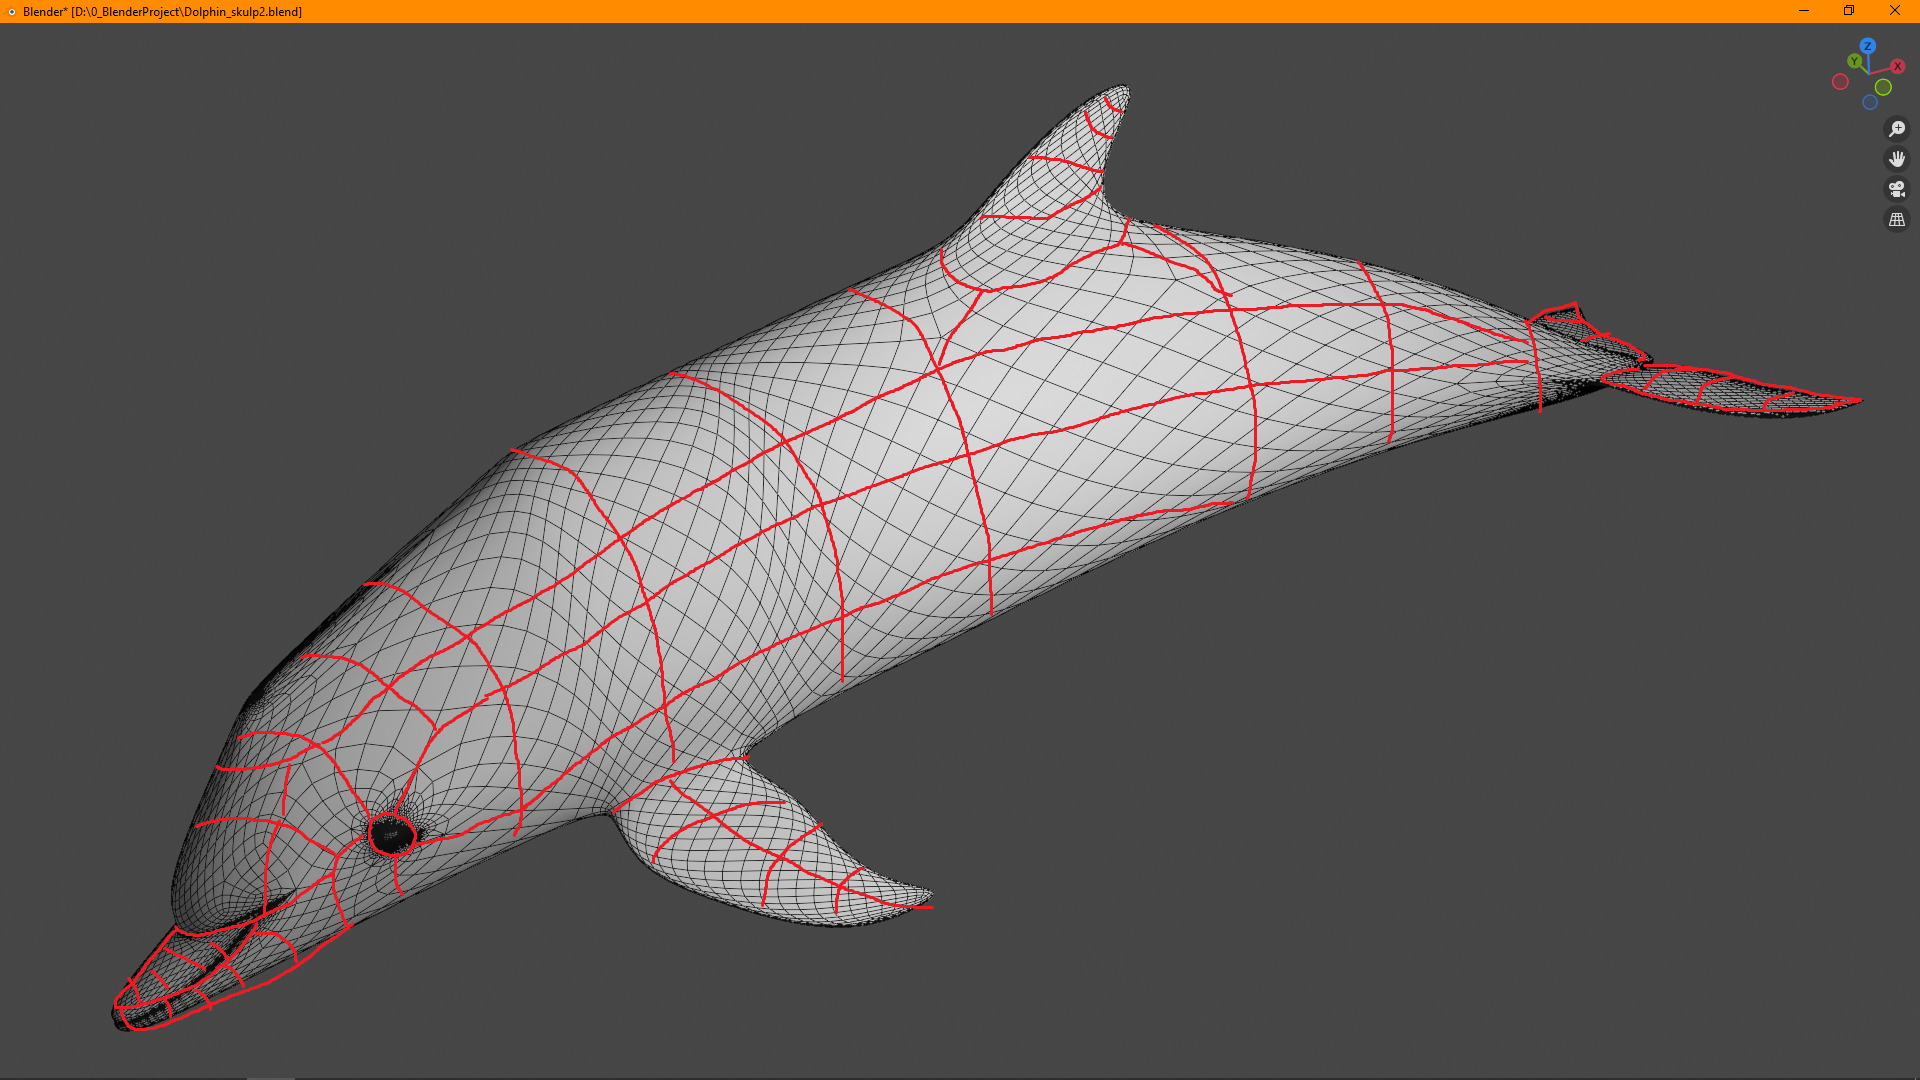The width and height of the screenshot is (1920, 1080).
Task: Click the Blender logo in title bar
Action: tap(11, 12)
